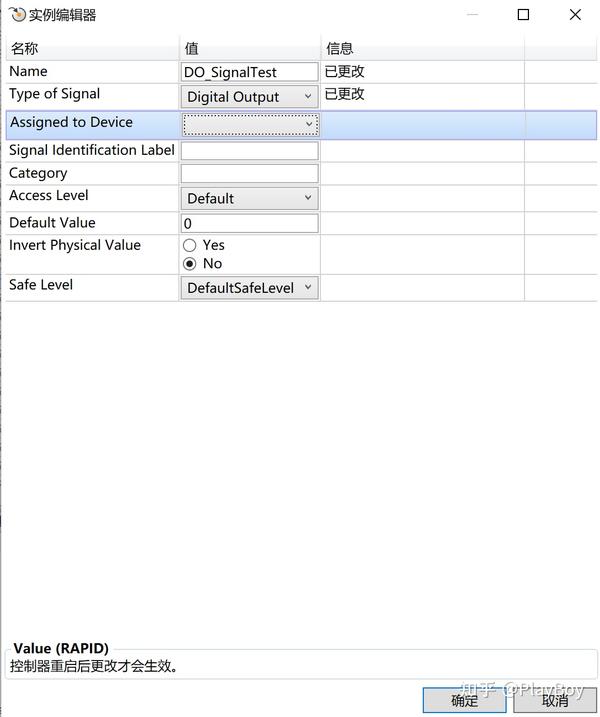Select the Signal Identification Label row label
The width and height of the screenshot is (600, 717).
tap(92, 150)
